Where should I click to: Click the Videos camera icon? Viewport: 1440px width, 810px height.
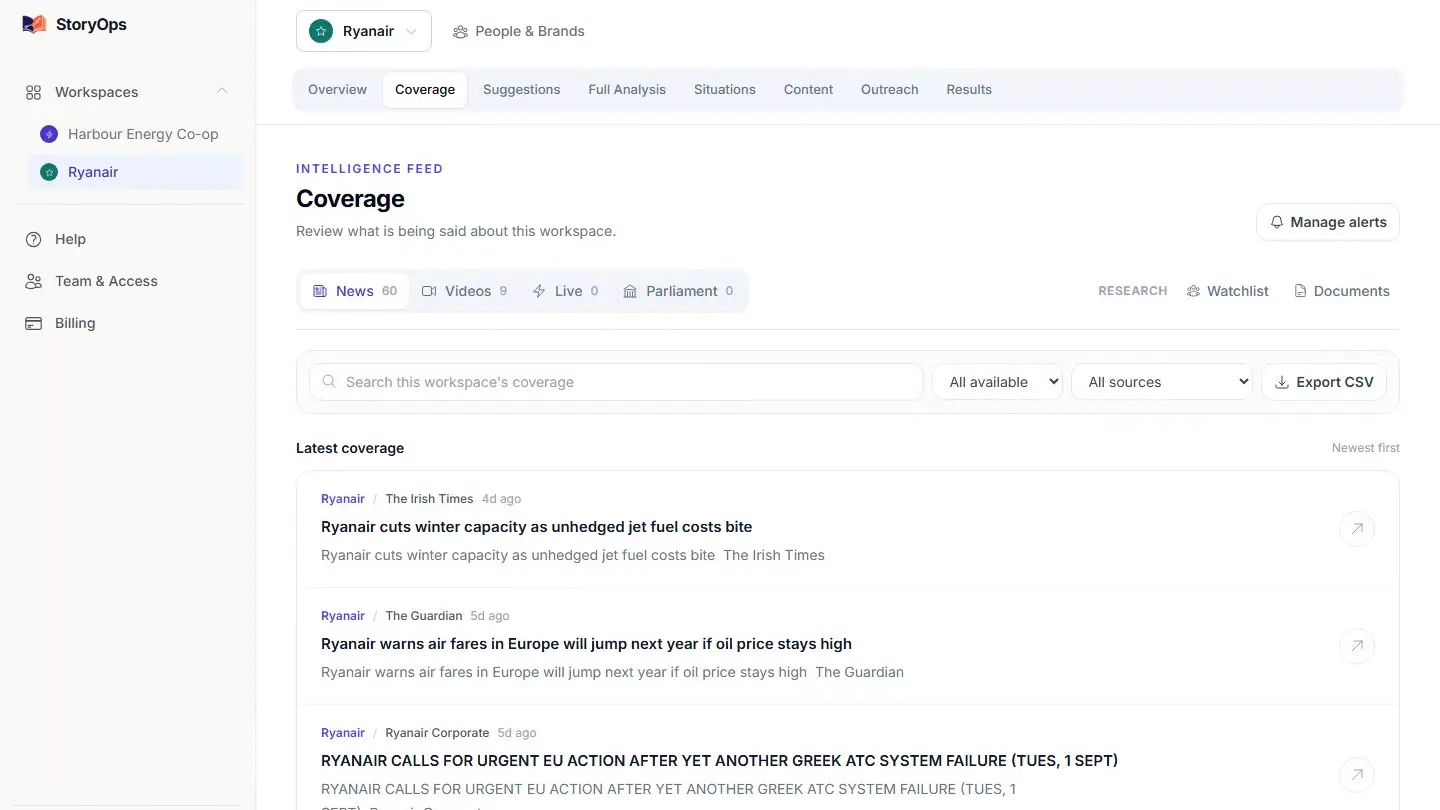click(x=429, y=291)
